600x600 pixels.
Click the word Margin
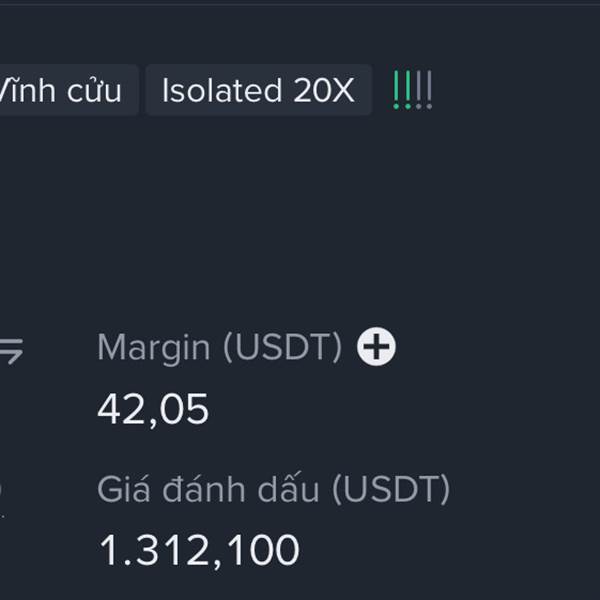tap(154, 348)
